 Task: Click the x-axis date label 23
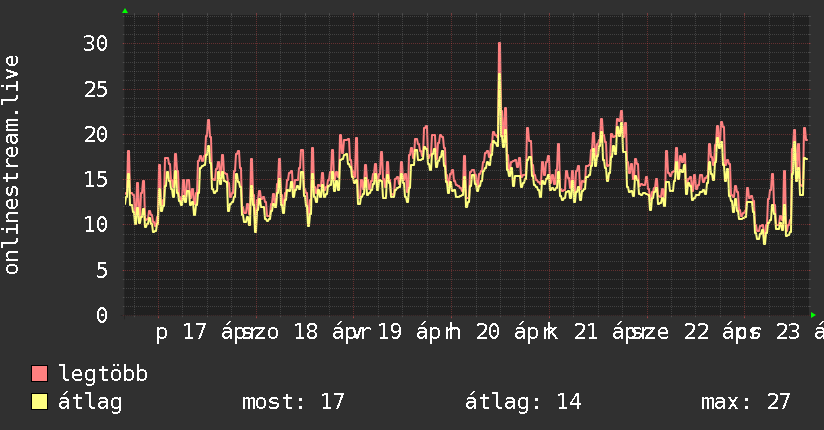(x=788, y=332)
